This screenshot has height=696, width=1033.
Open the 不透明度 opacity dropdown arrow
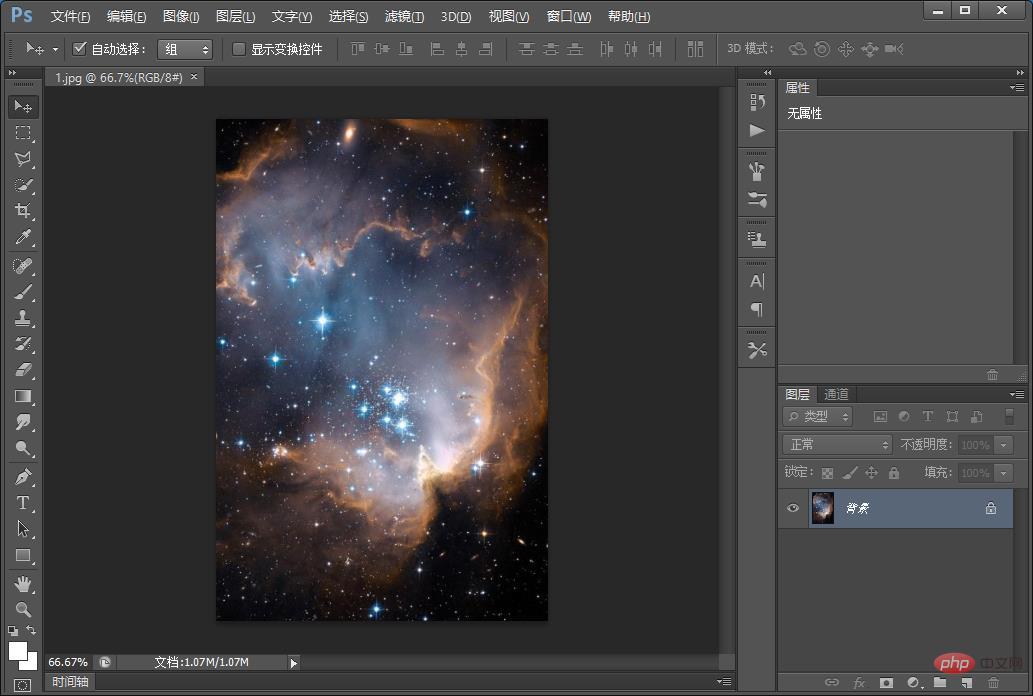point(1003,445)
